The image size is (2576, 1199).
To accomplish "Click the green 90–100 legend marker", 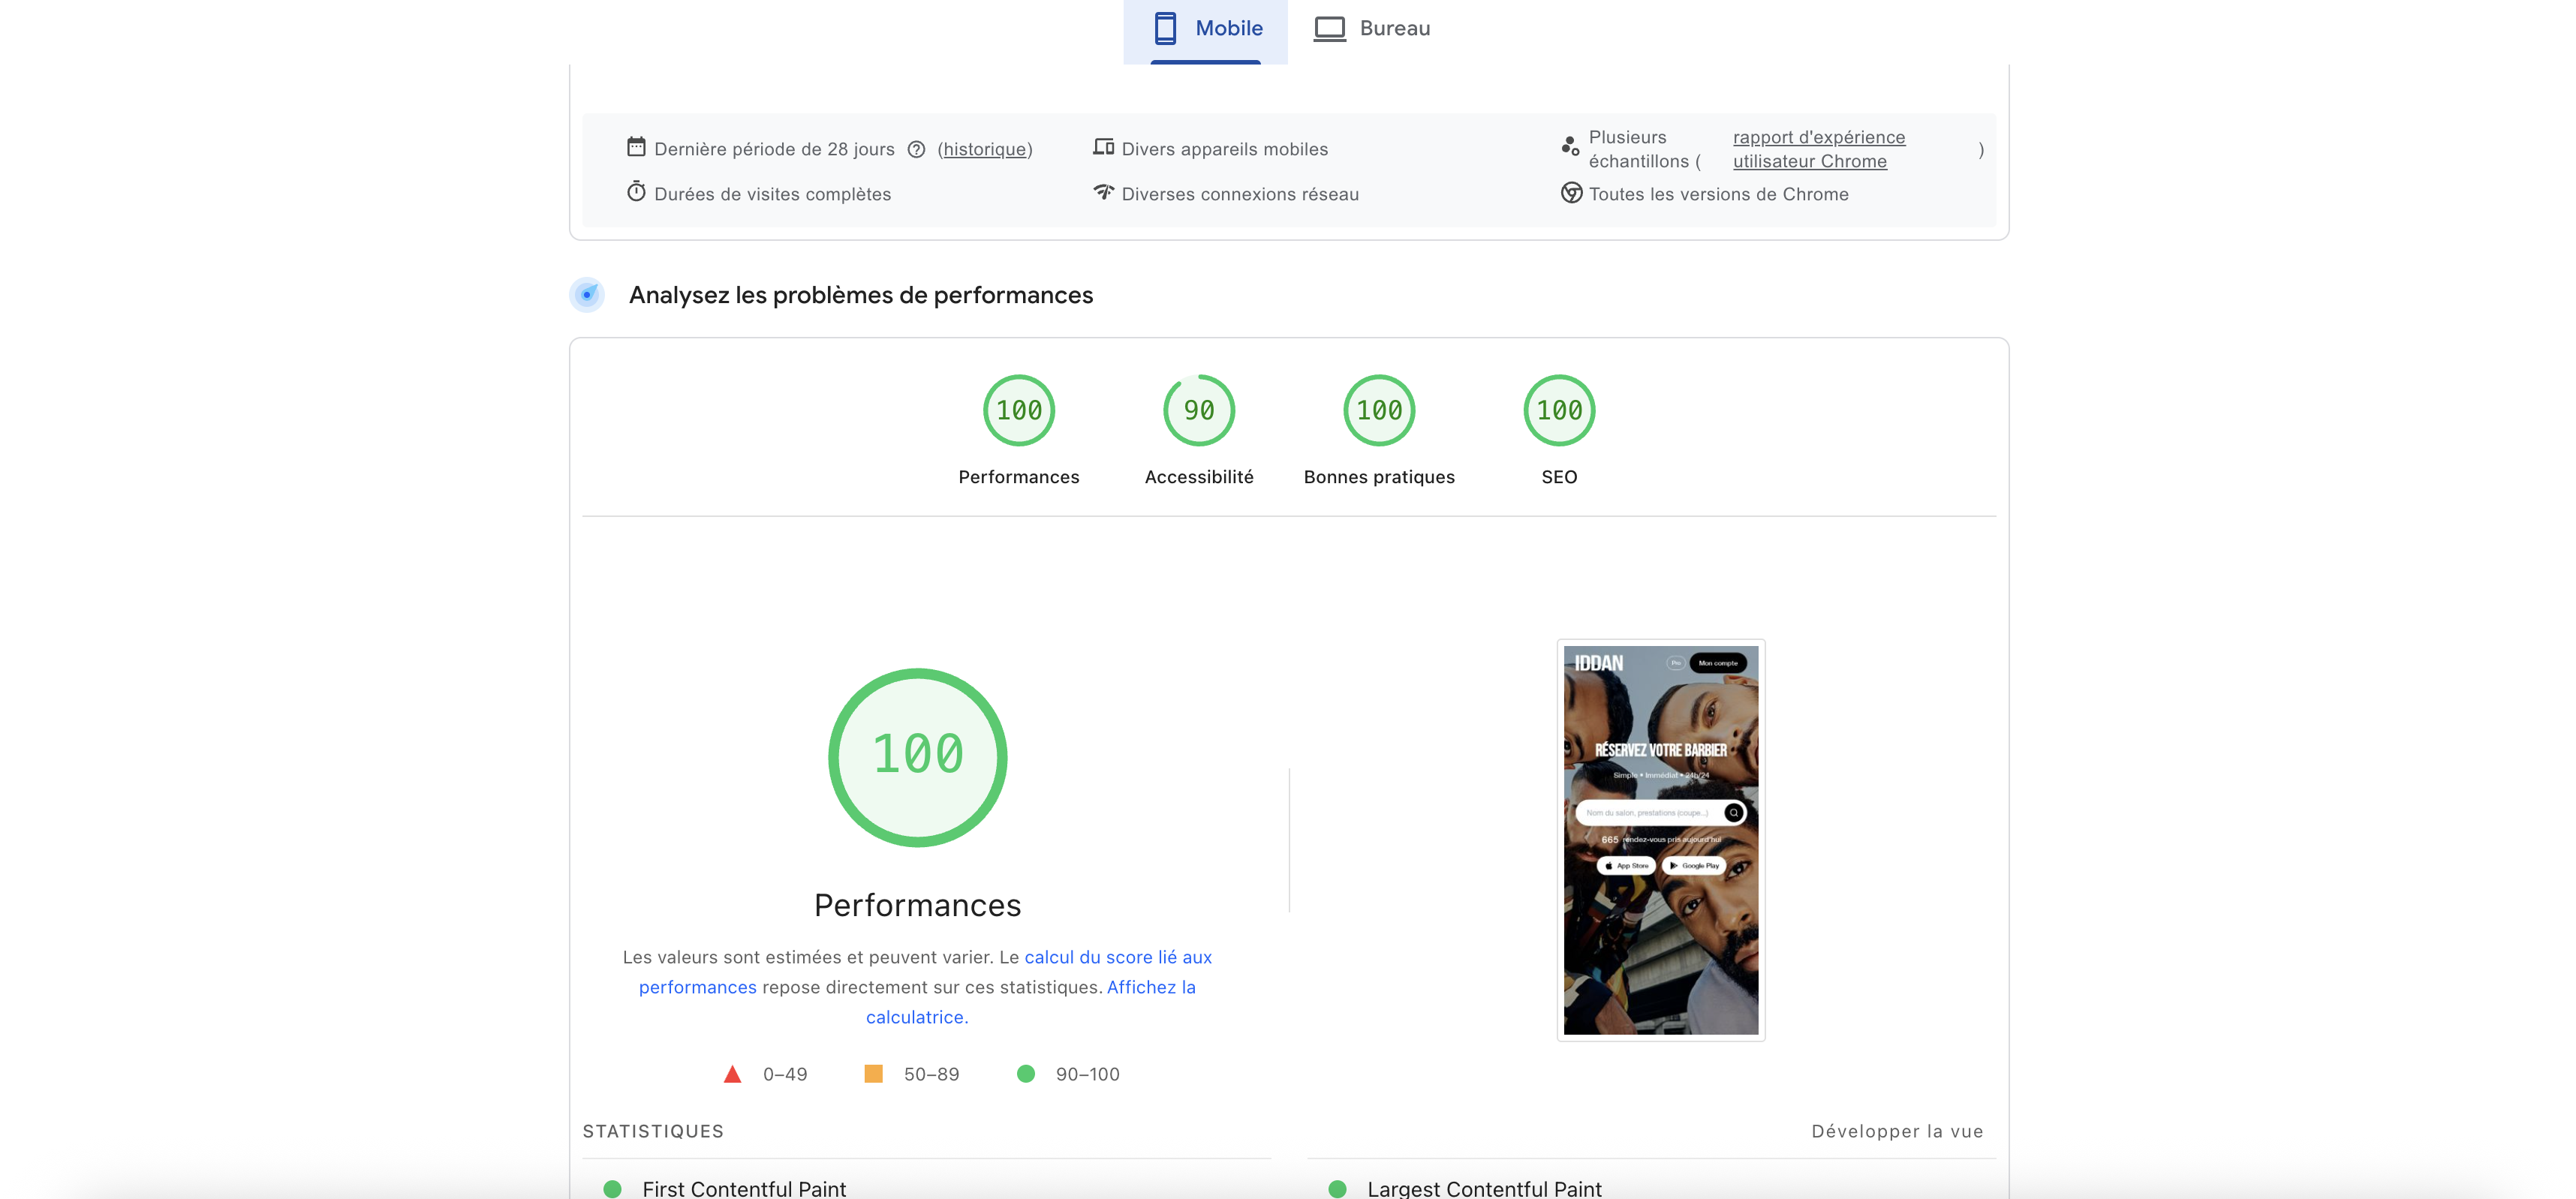I will point(1026,1073).
